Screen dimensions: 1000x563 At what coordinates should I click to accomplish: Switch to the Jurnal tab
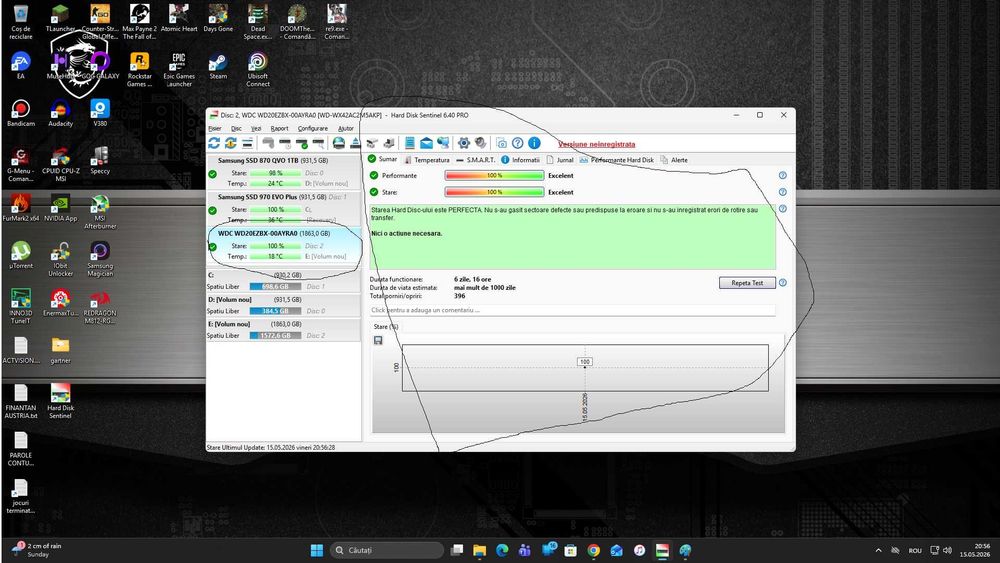(560, 160)
